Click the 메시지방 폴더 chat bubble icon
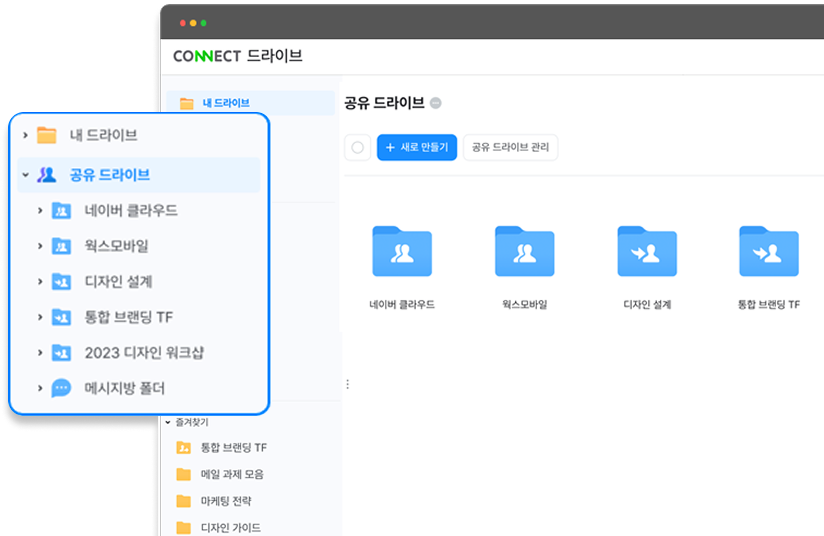Image resolution: width=824 pixels, height=536 pixels. coord(61,388)
